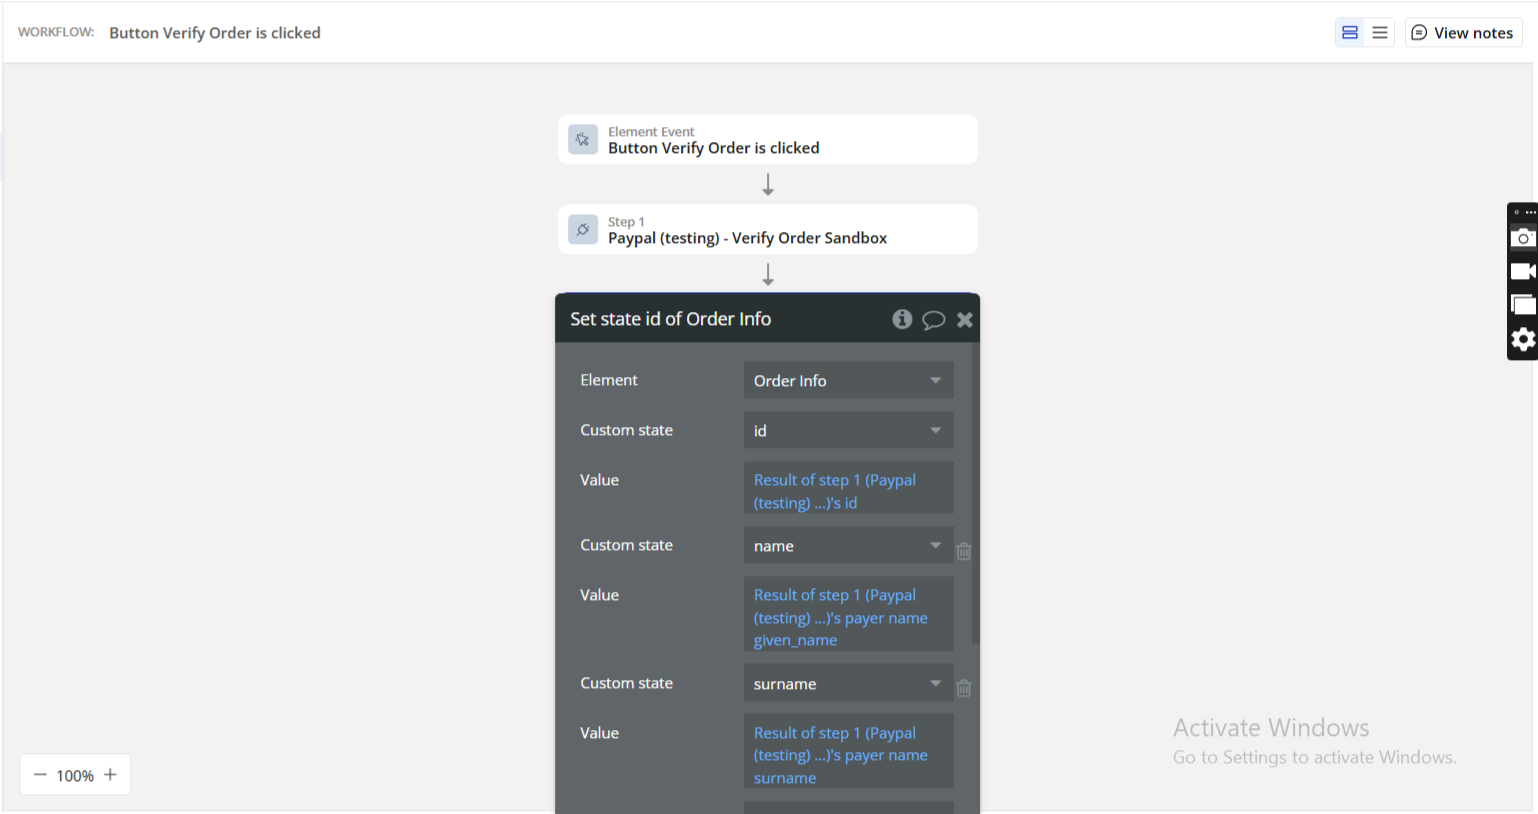Click the camera screenshot icon in the right sidebar
This screenshot has height=814, width=1538.
pos(1522,238)
